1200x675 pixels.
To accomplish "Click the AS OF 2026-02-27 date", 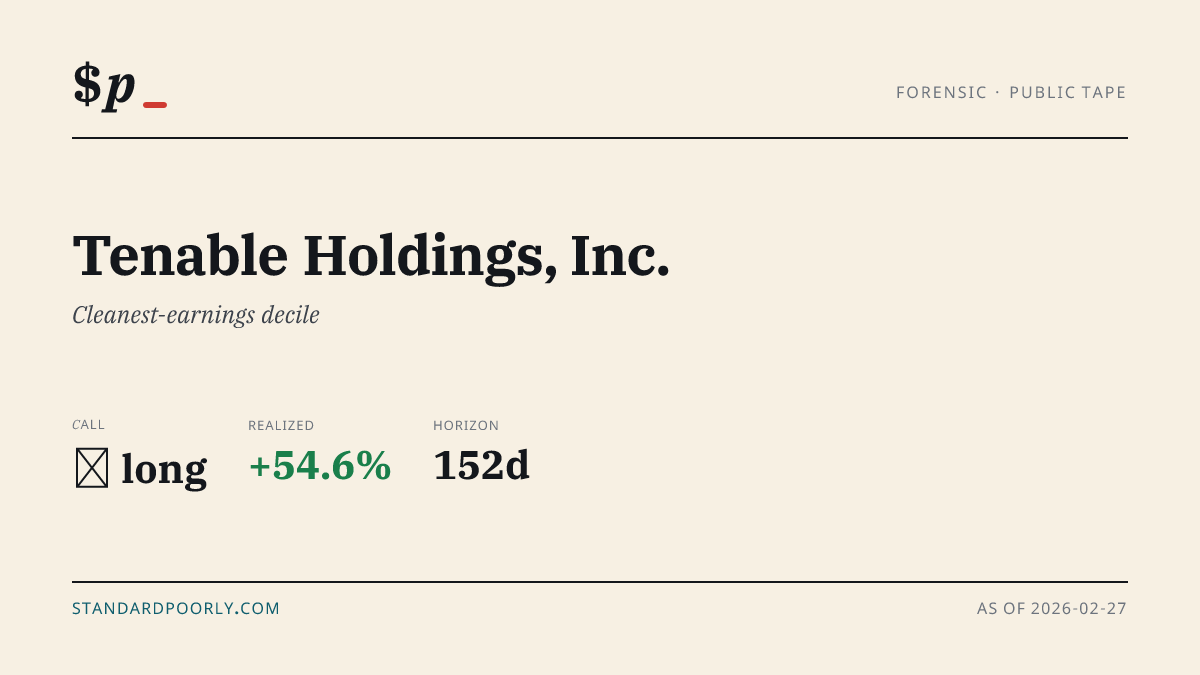I will [x=1052, y=608].
